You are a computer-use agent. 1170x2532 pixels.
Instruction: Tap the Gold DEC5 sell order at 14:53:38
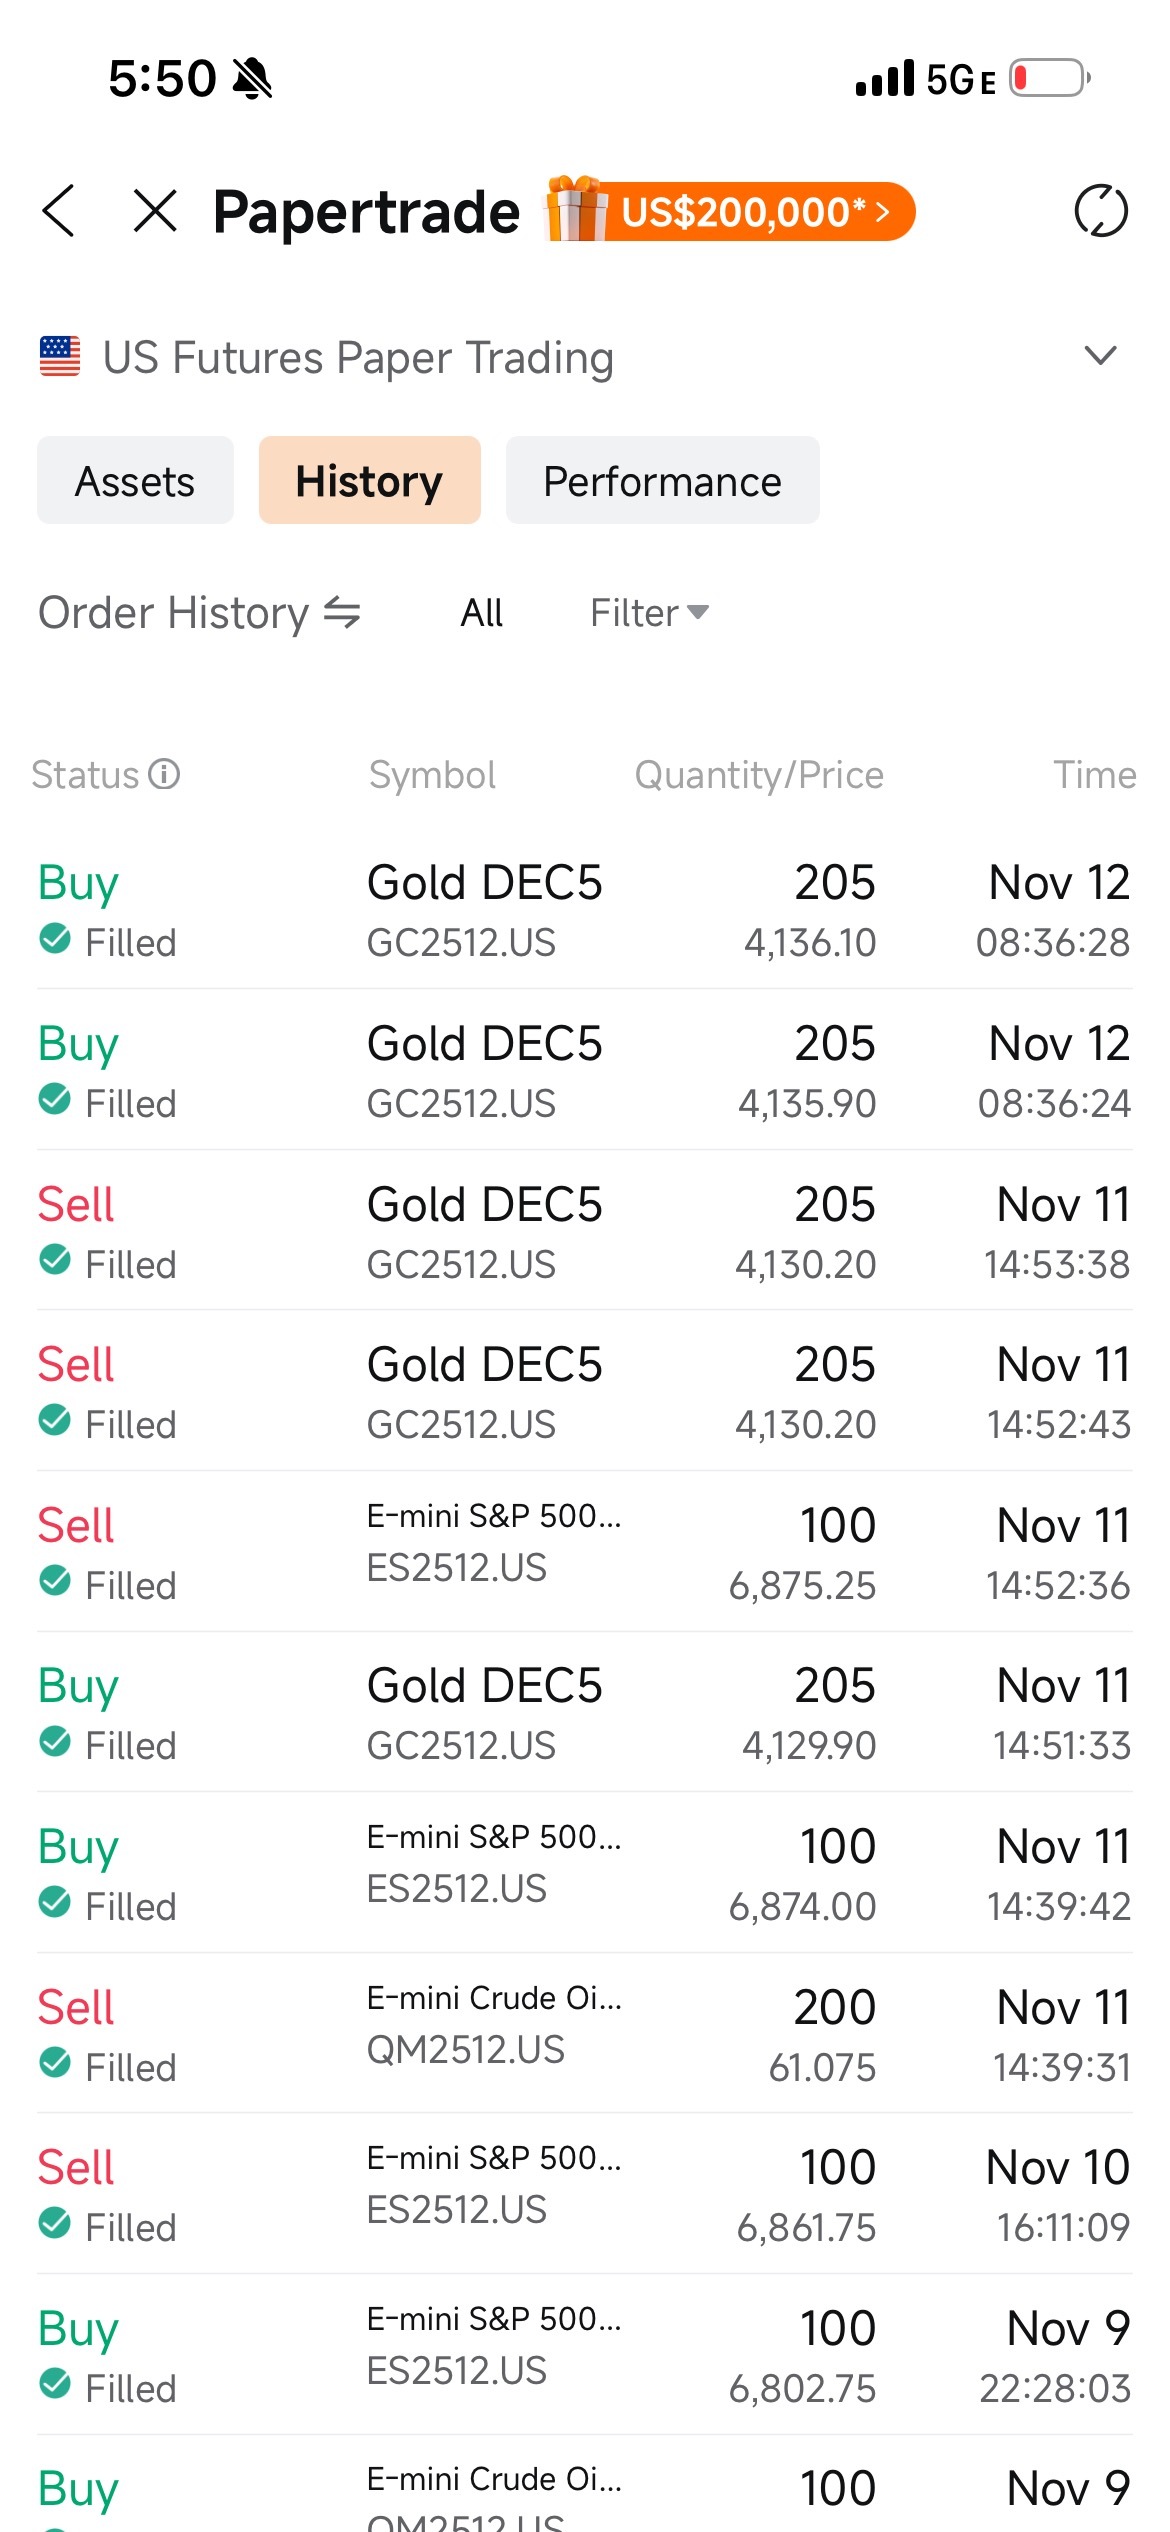585,1230
